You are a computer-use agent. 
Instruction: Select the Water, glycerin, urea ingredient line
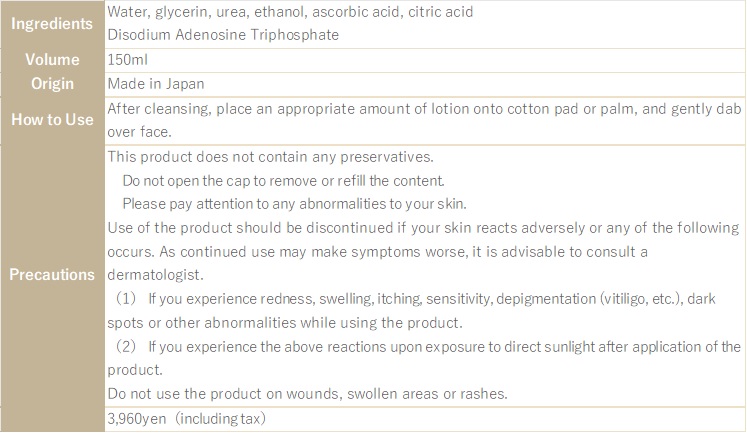pyautogui.click(x=290, y=12)
